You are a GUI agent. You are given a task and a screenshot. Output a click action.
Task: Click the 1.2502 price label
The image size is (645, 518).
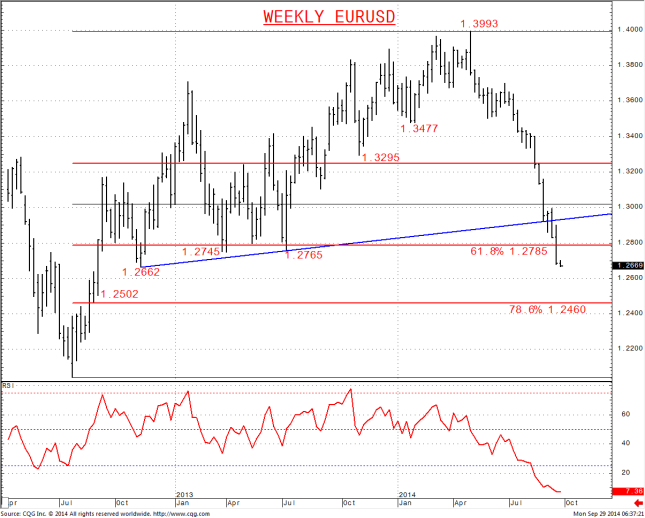point(120,295)
